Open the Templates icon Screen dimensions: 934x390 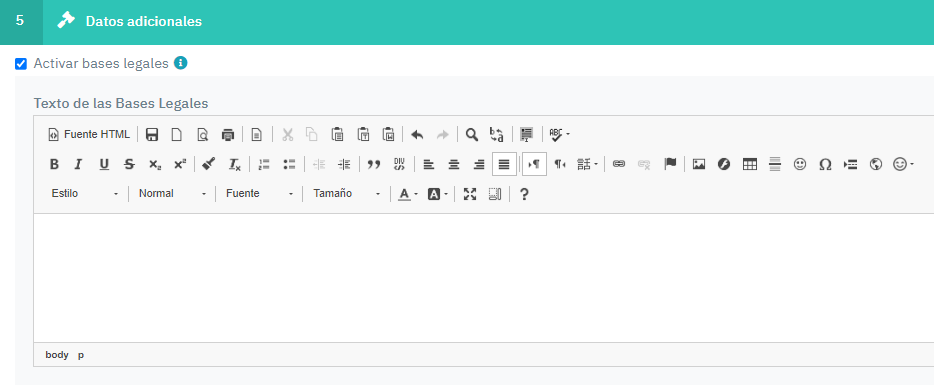256,135
